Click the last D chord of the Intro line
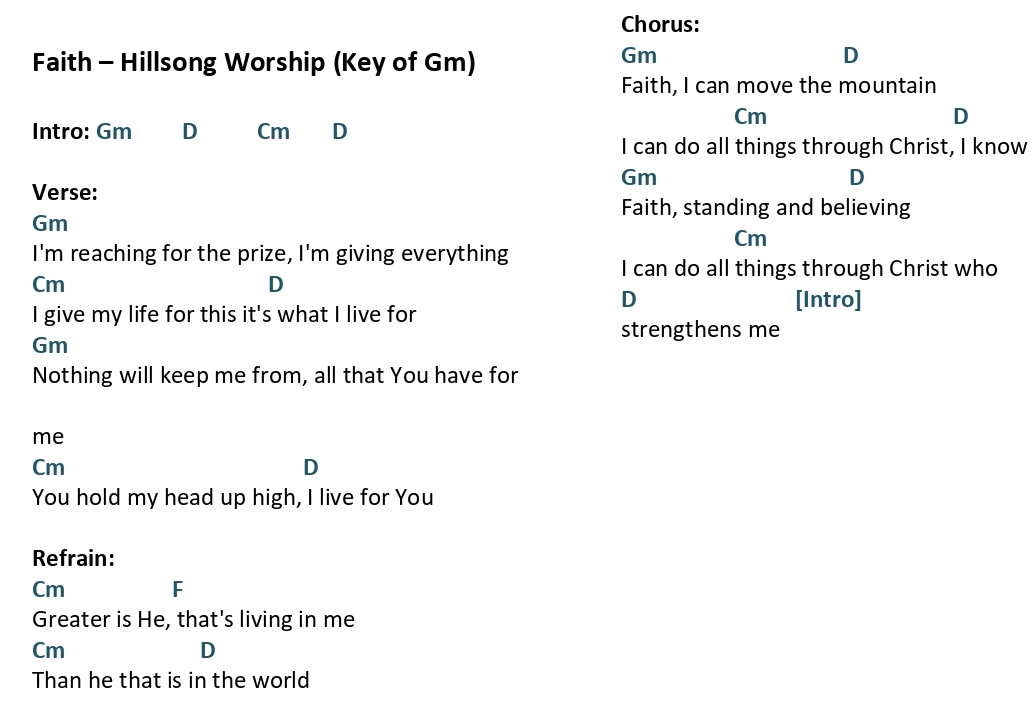 coord(340,131)
